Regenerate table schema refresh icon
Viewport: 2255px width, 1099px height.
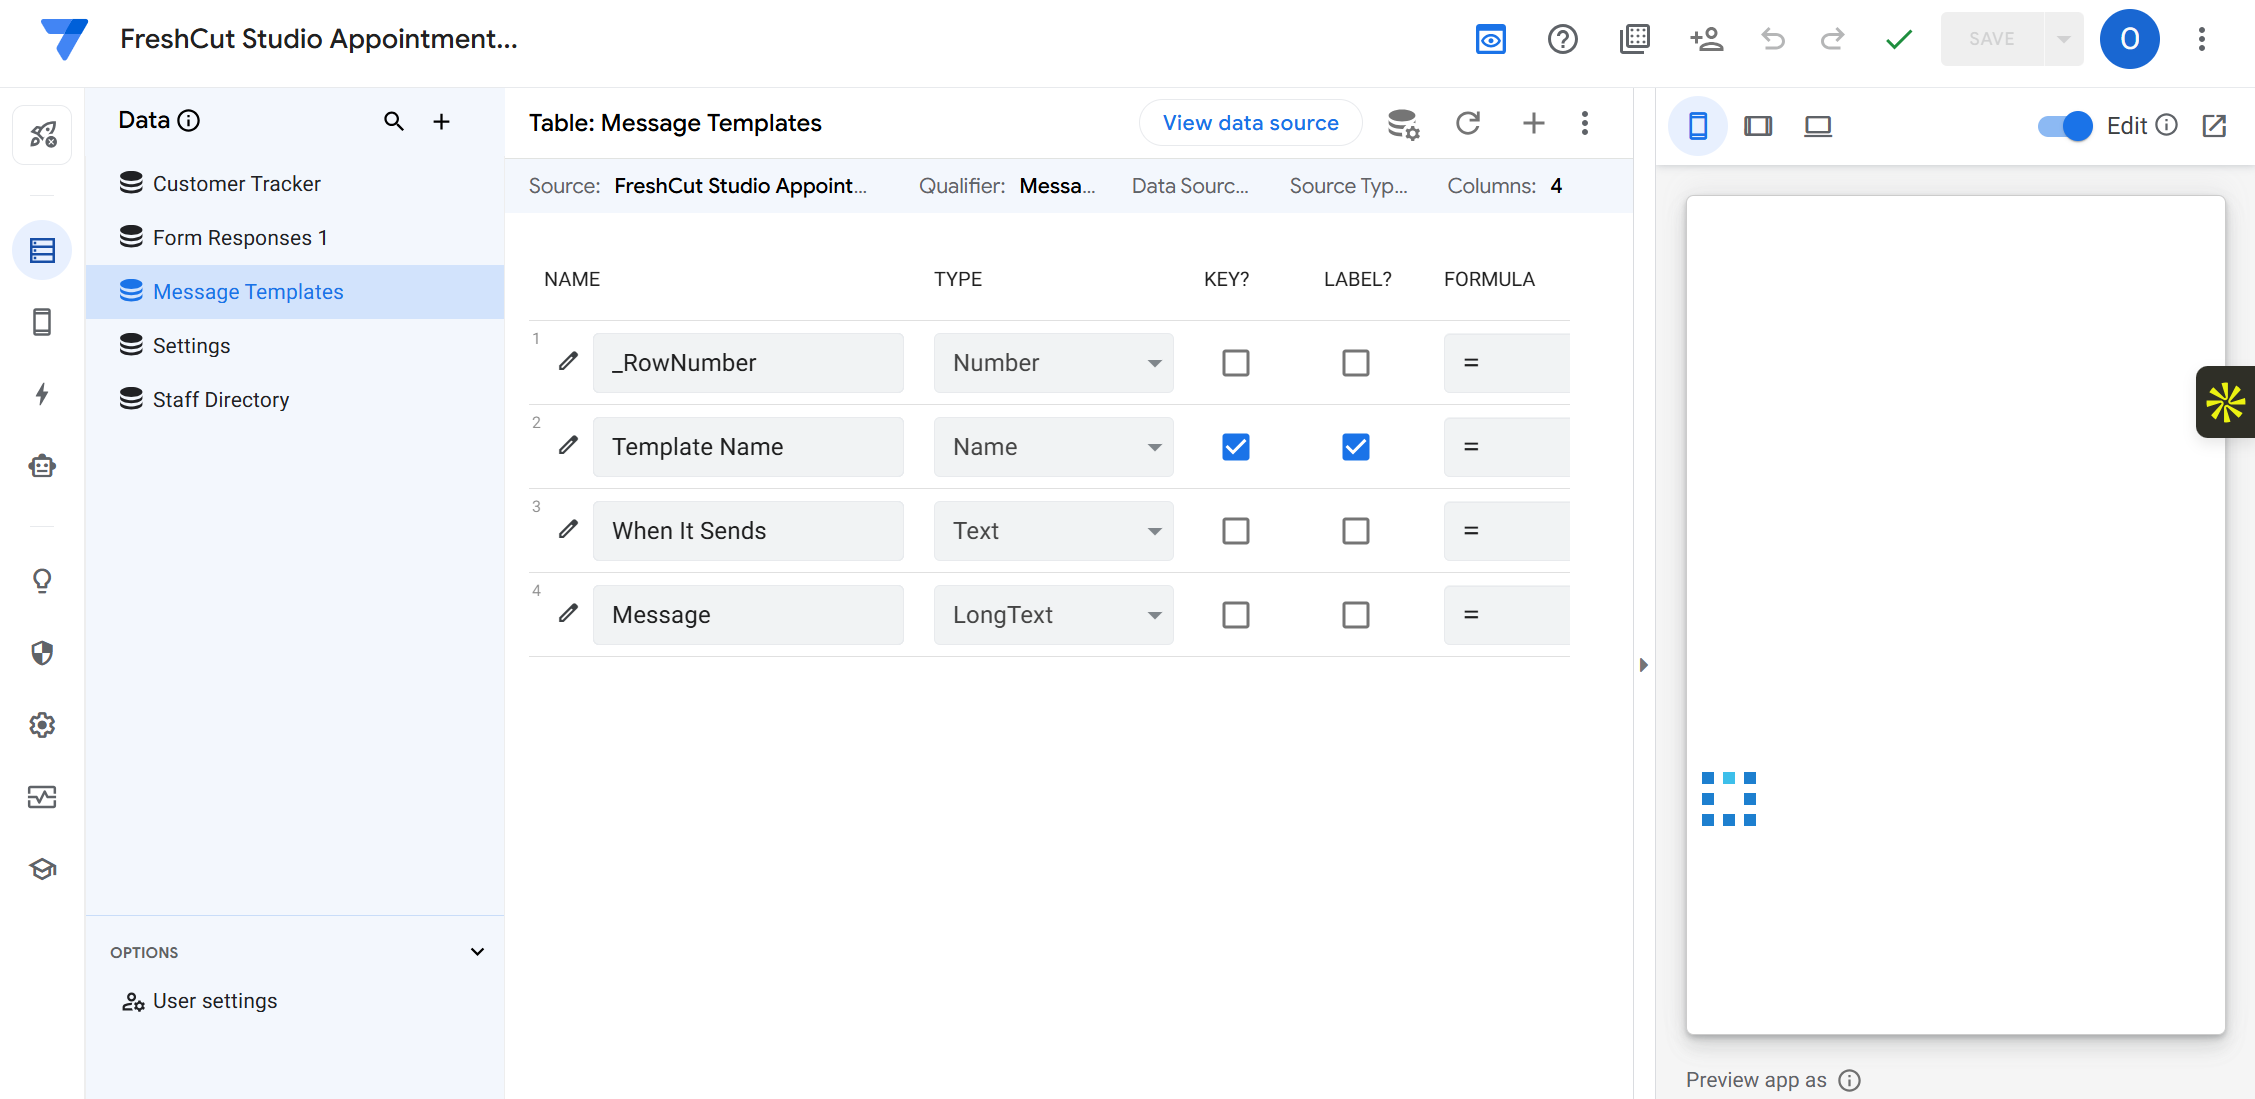tap(1468, 123)
